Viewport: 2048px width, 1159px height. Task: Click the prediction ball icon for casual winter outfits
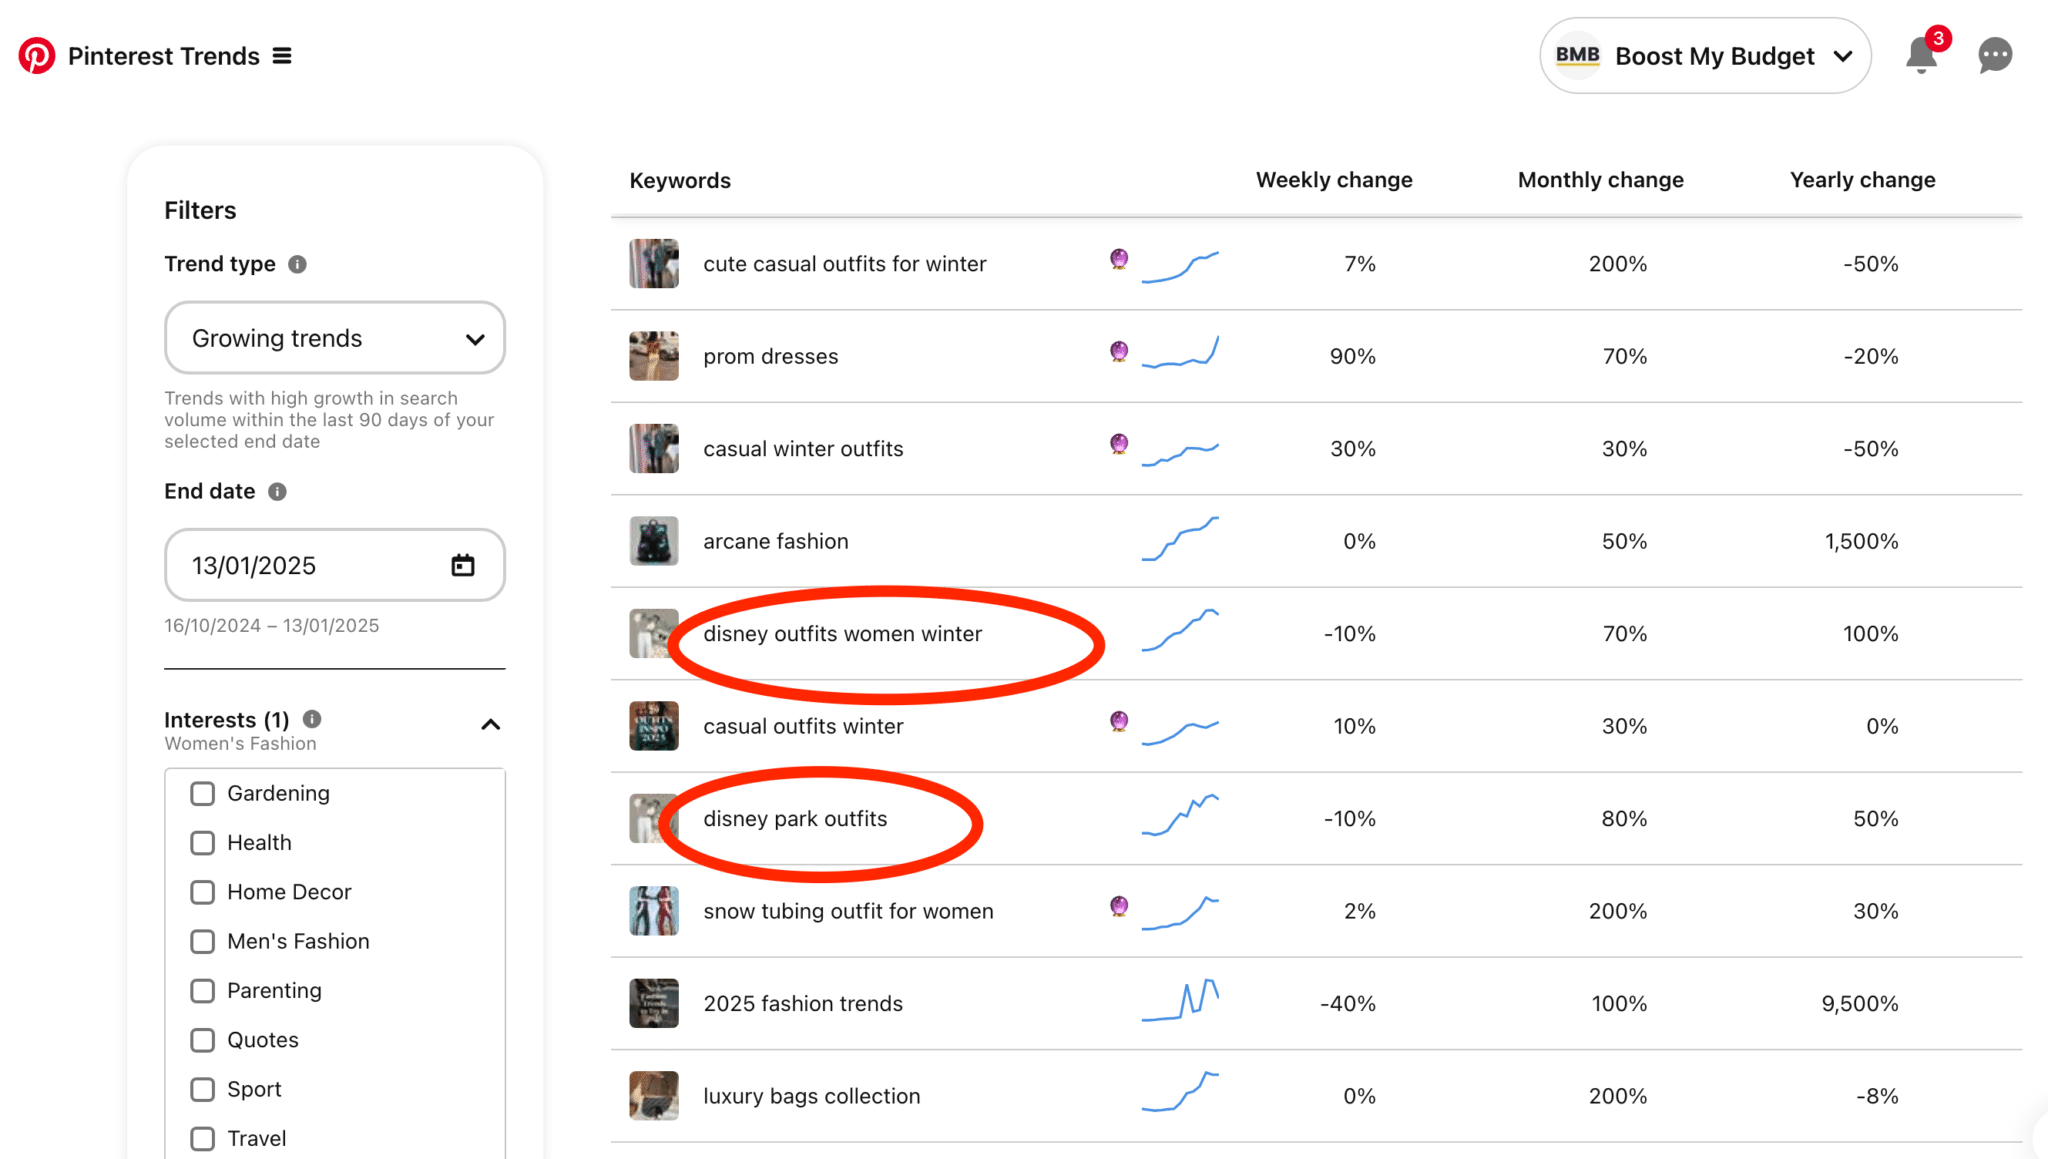point(1119,444)
